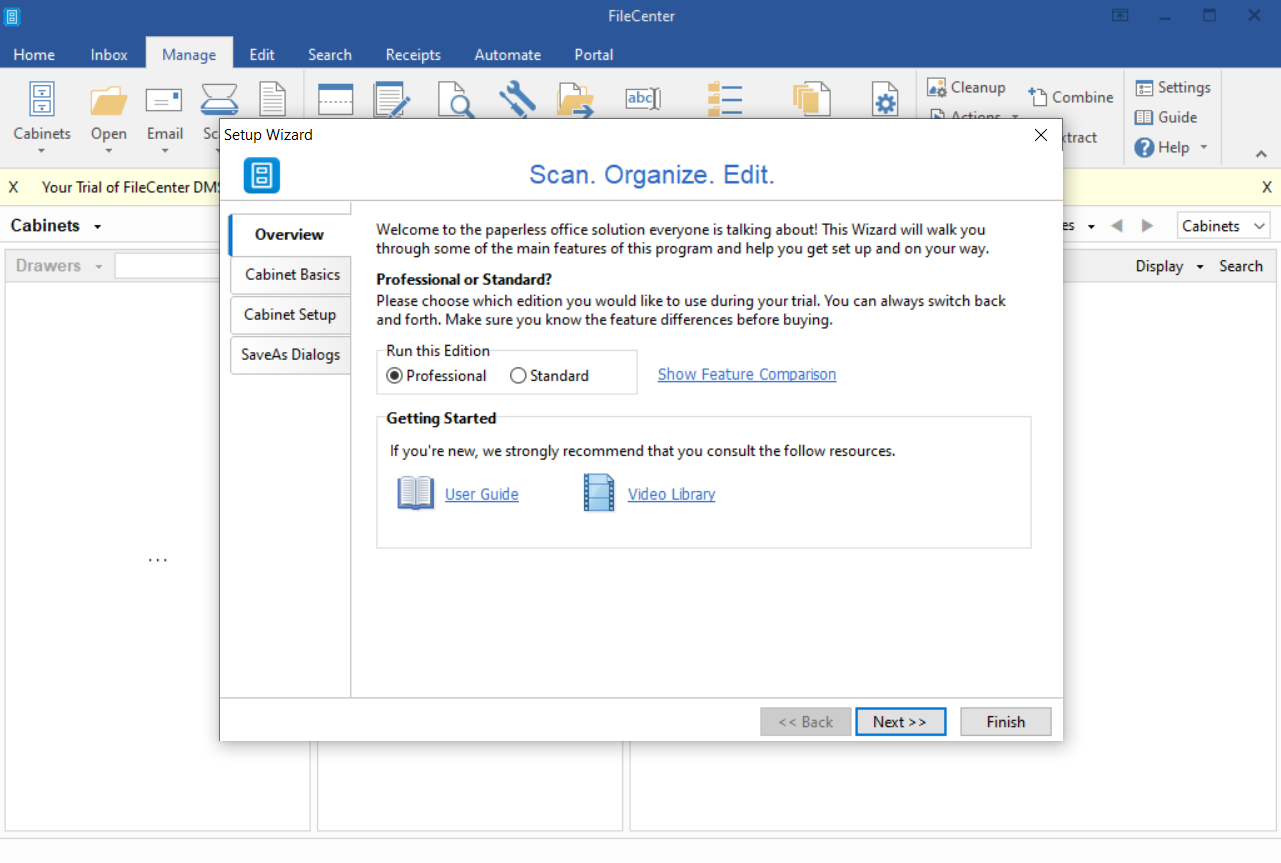This screenshot has width=1281, height=863.
Task: Select the Manage ribbon tab
Action: click(189, 54)
